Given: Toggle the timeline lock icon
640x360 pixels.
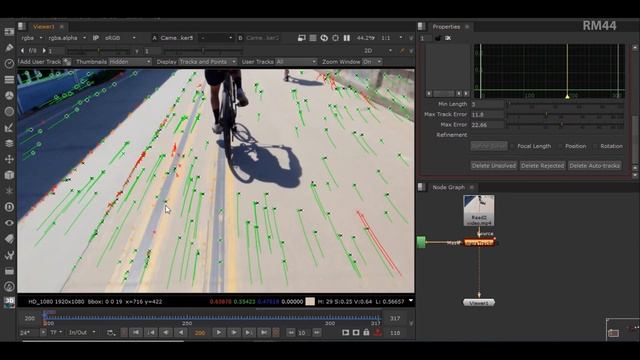Looking at the screenshot, I should (366, 333).
